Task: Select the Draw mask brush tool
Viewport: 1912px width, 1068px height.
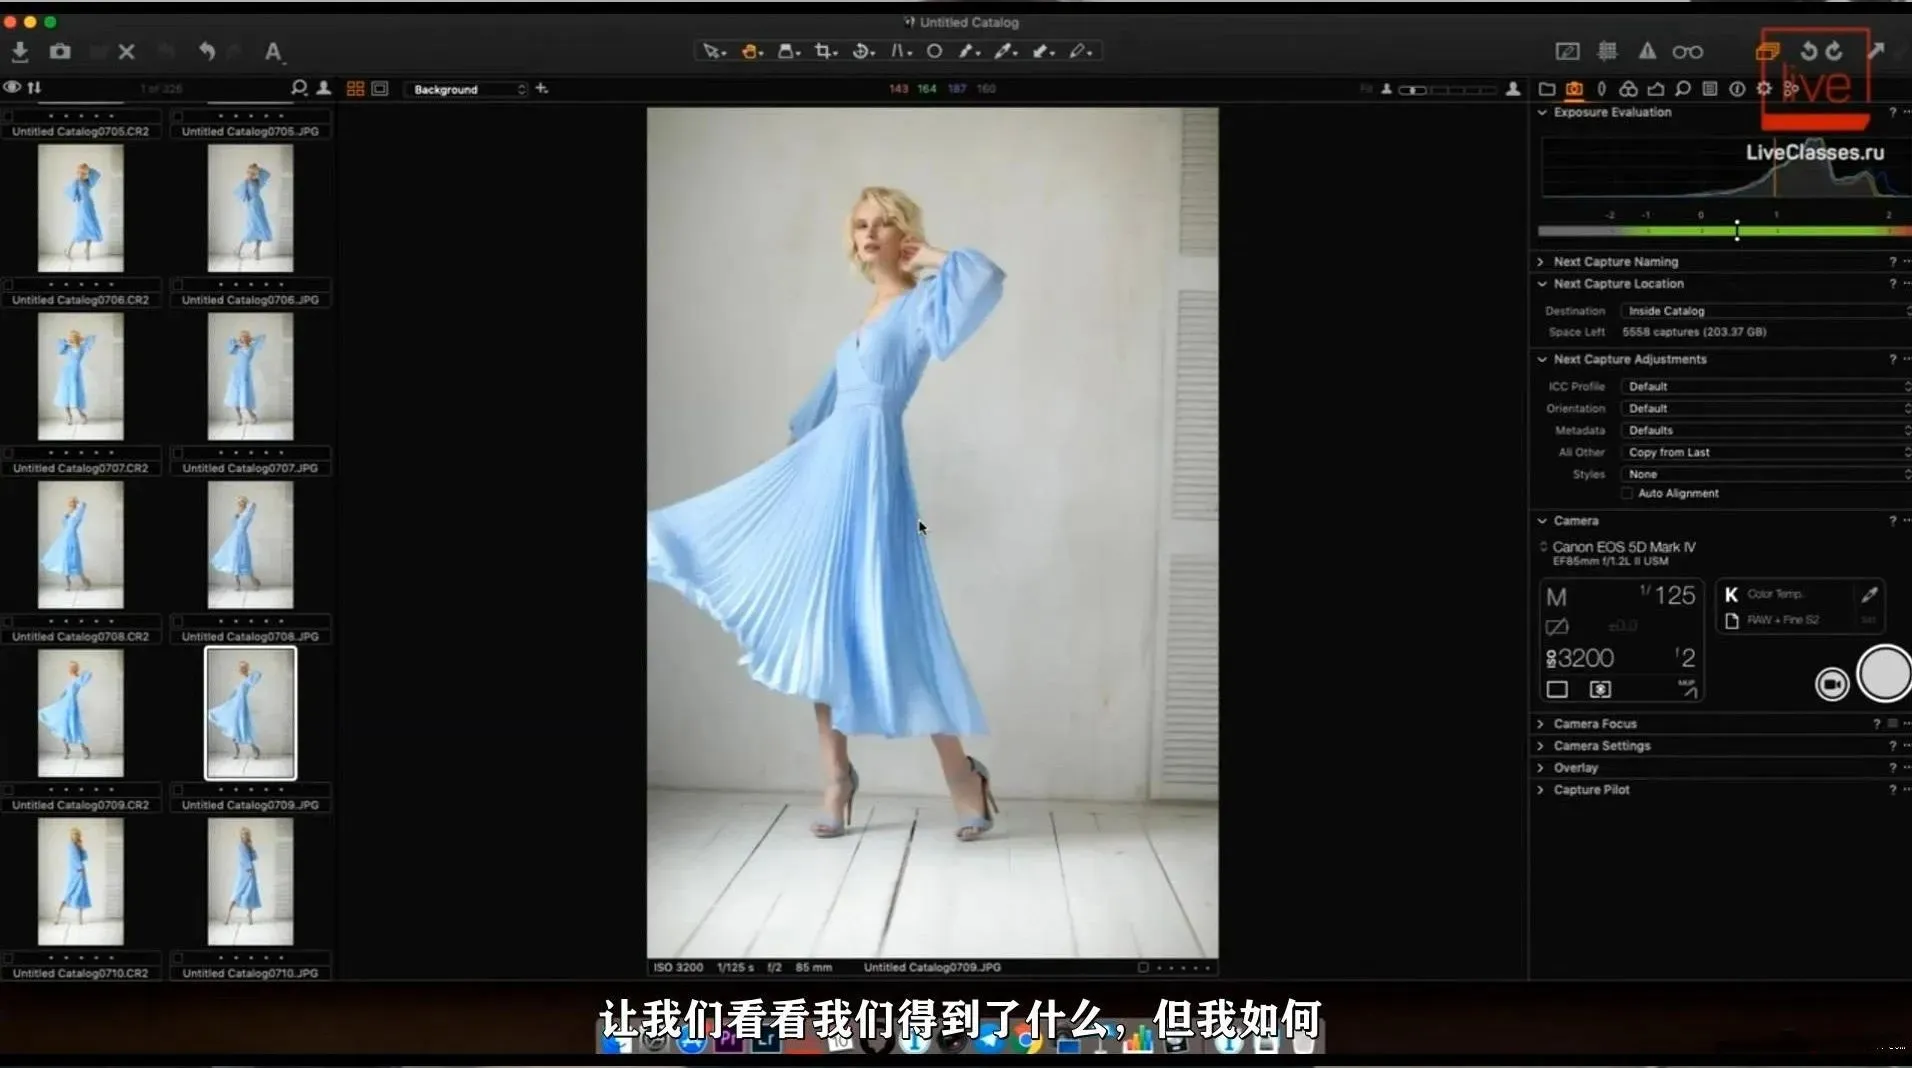Action: pyautogui.click(x=968, y=51)
